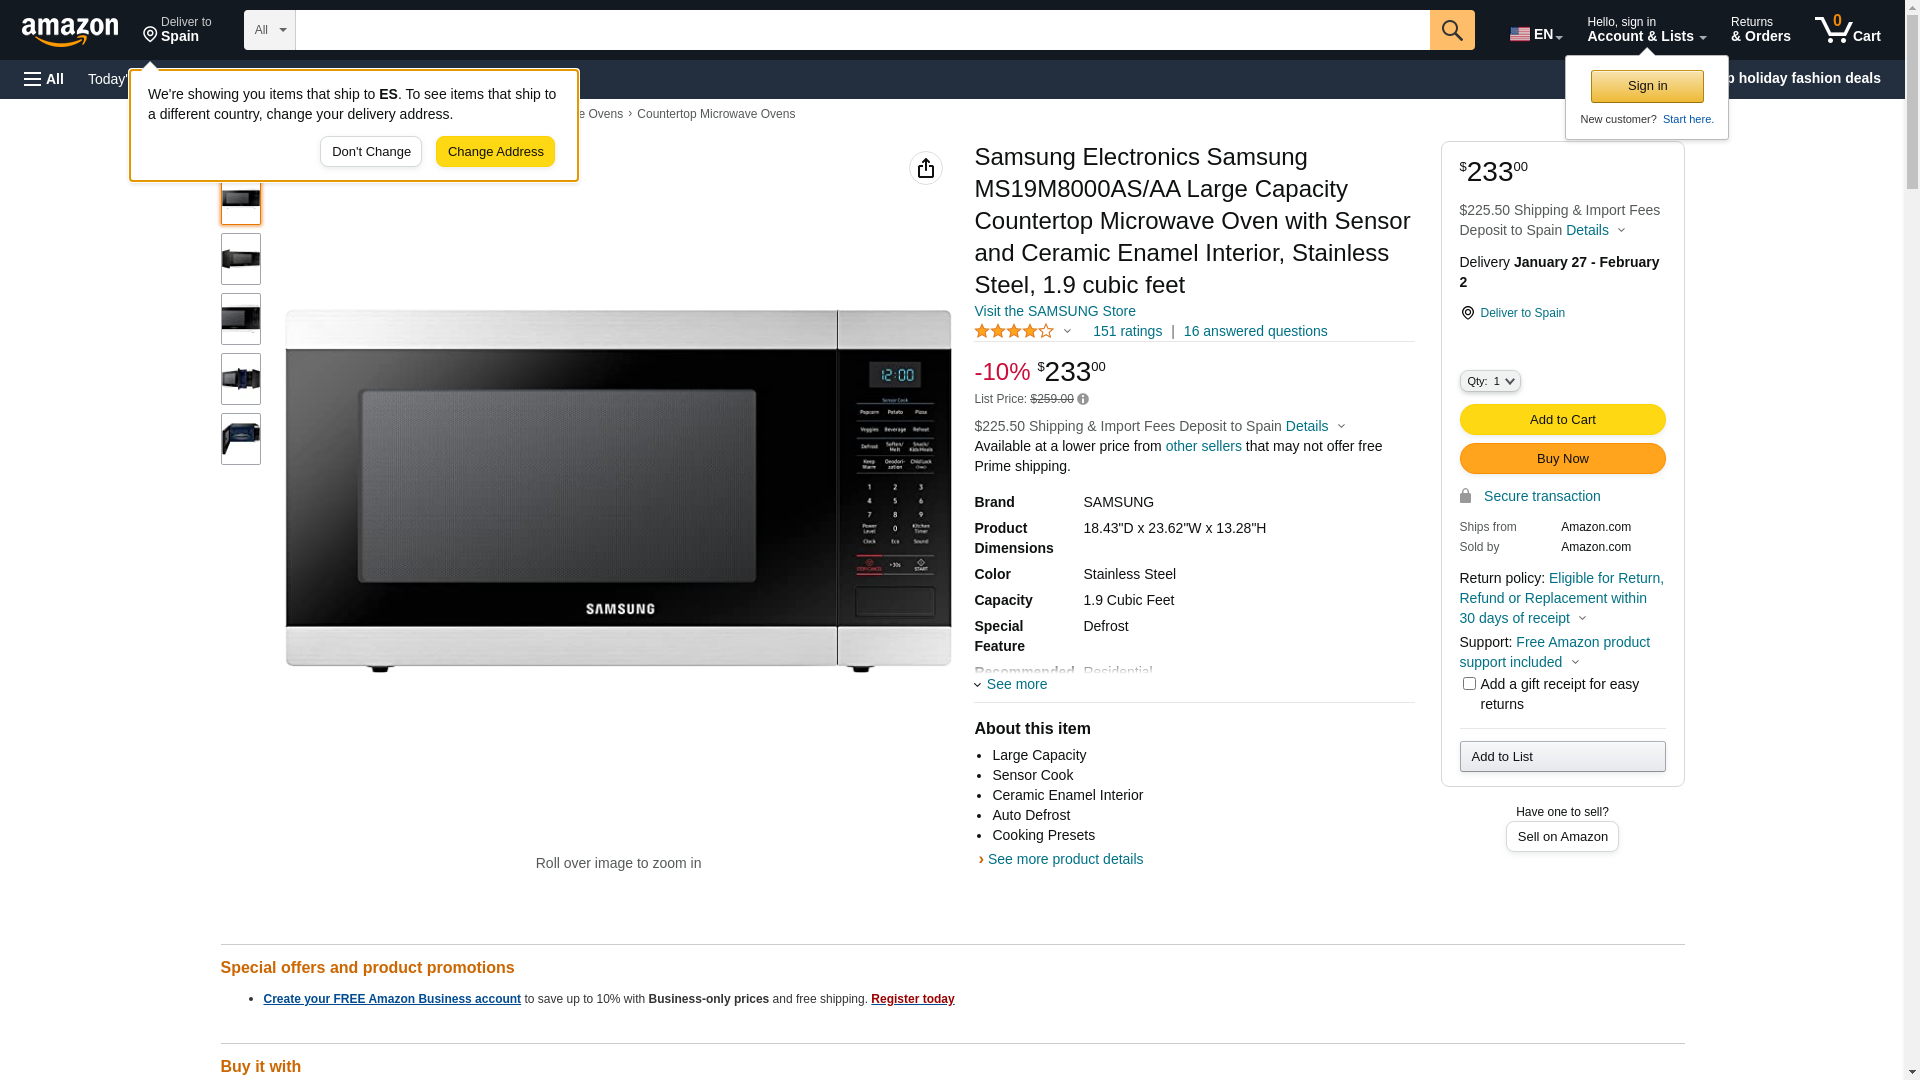Screen dimensions: 1920x1080
Task: Check the gift receipt checkbox
Action: (x=1469, y=684)
